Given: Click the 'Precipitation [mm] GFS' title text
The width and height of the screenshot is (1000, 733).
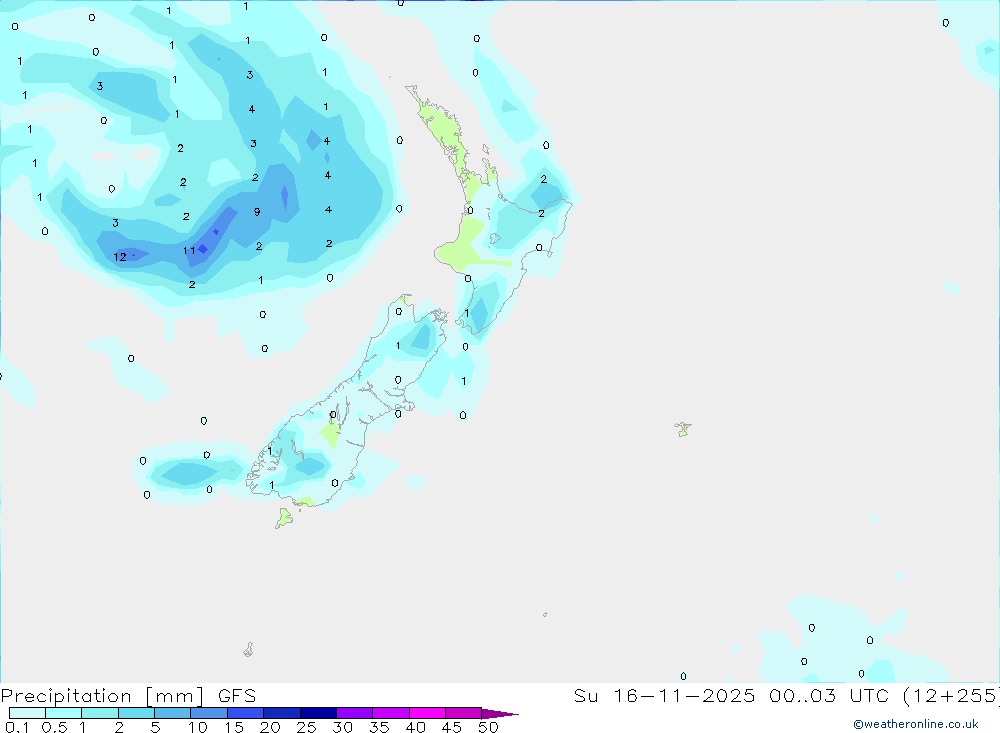Looking at the screenshot, I should pyautogui.click(x=128, y=696).
